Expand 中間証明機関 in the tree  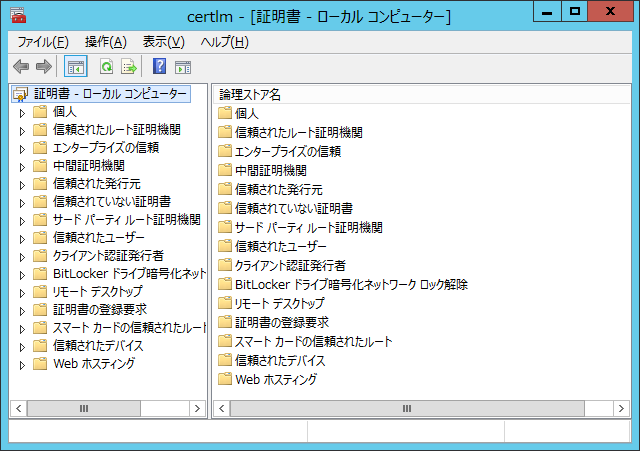tap(22, 167)
